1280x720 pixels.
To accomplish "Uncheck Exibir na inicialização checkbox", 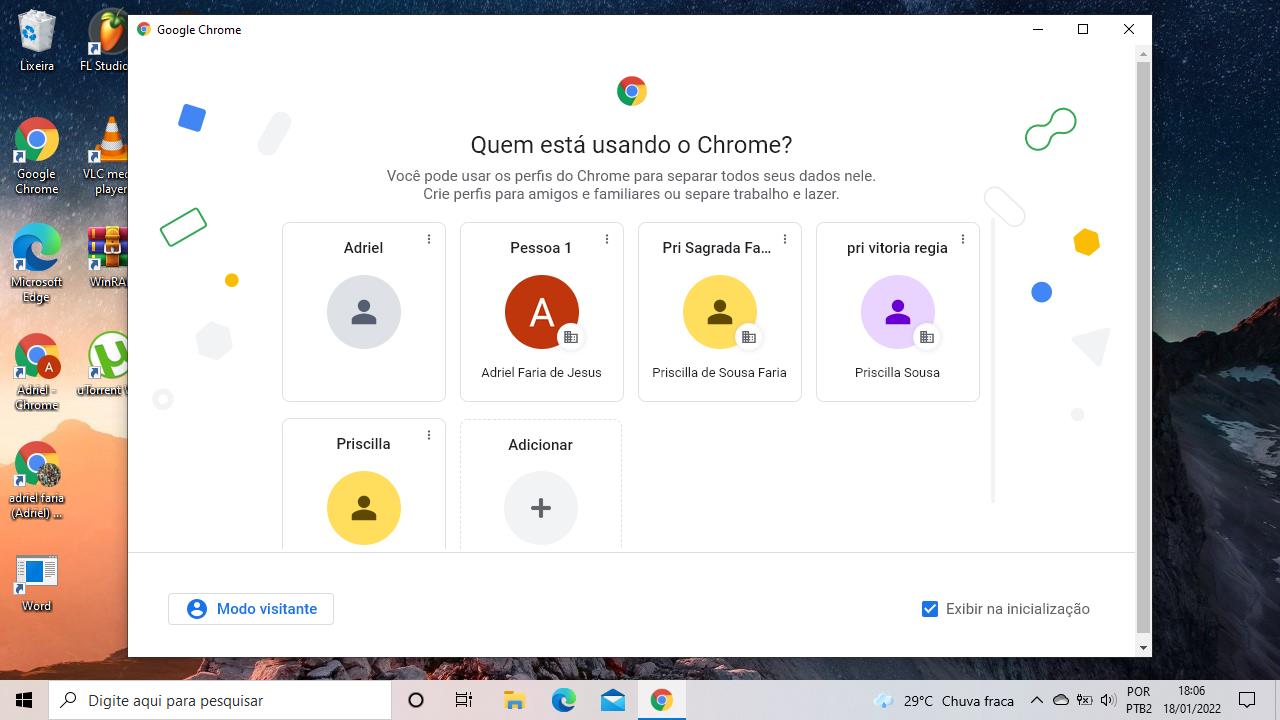I will 930,609.
